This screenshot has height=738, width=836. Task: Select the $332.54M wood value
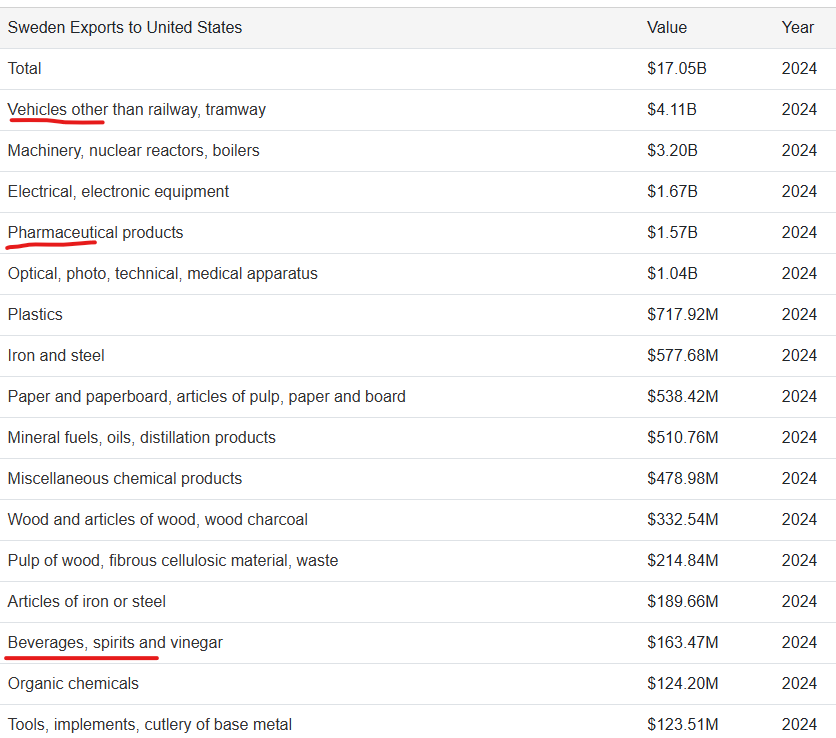pyautogui.click(x=682, y=519)
